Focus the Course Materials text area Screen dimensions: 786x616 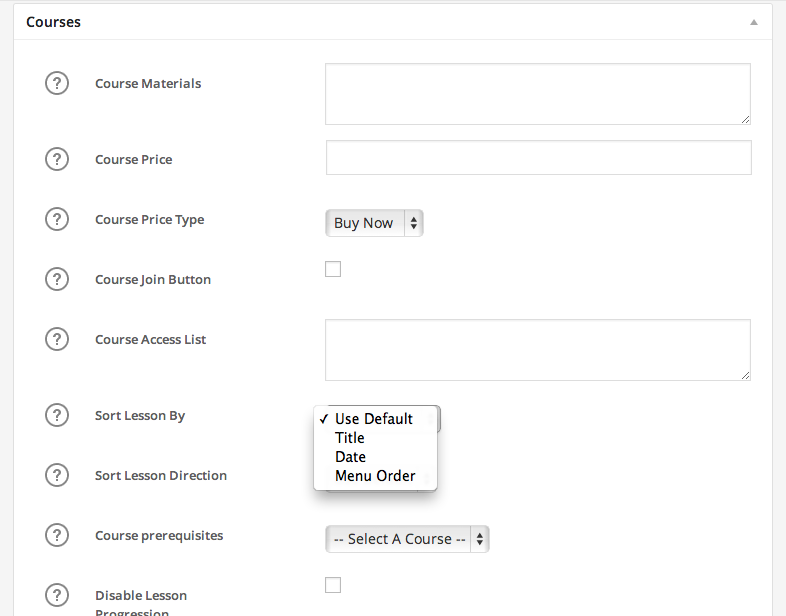click(x=537, y=94)
